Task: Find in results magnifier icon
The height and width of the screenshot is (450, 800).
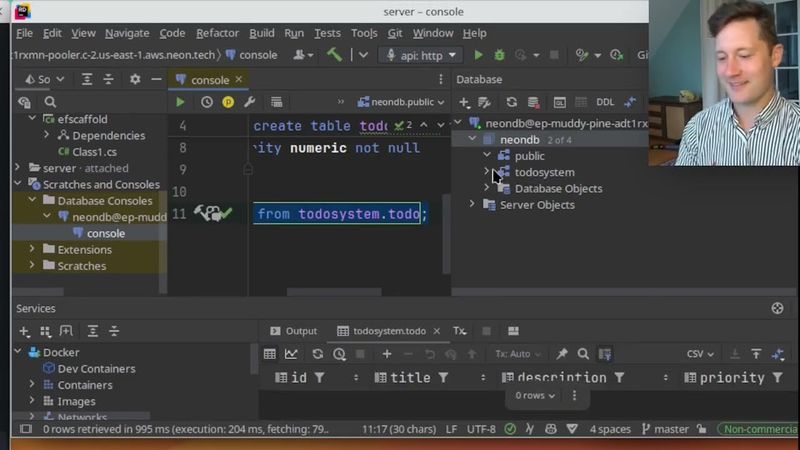Action: (x=583, y=354)
